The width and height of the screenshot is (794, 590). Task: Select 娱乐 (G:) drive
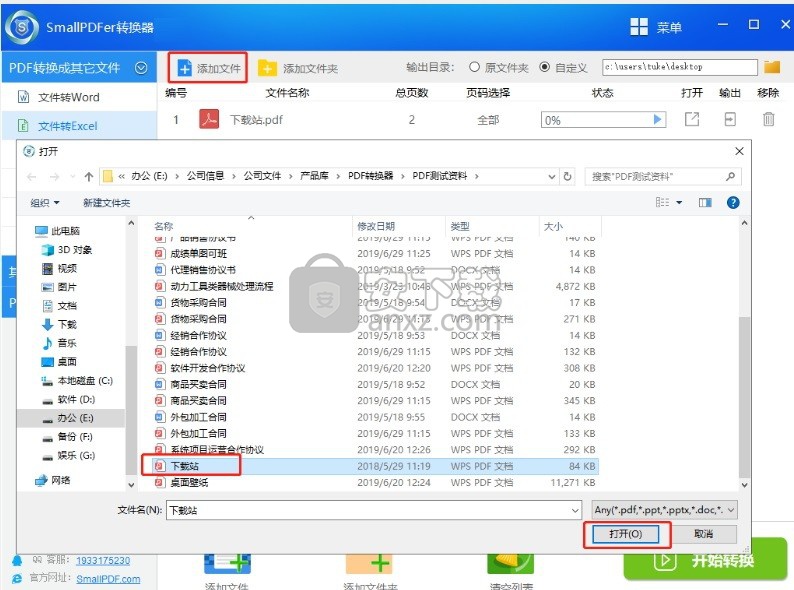tap(68, 455)
